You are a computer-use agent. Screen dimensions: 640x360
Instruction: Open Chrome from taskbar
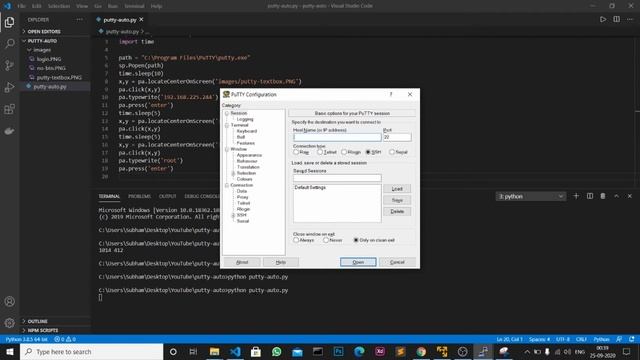421,351
